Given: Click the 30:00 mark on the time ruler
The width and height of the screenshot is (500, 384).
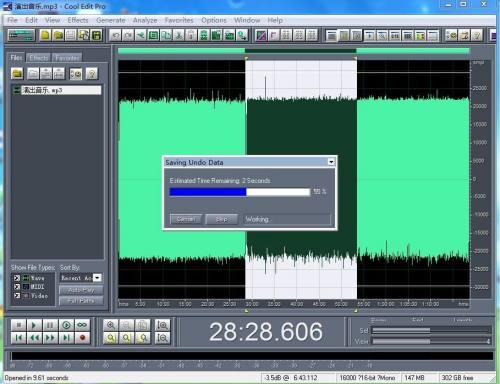Looking at the screenshot, I should point(252,304).
